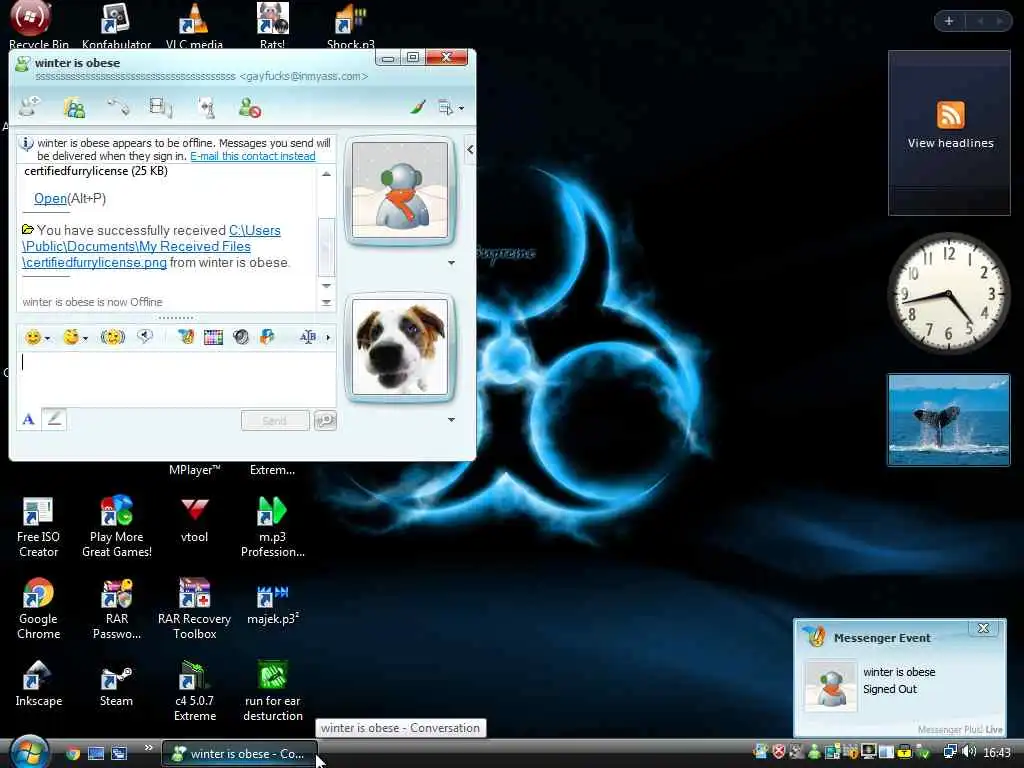Expand options arrow below your dog picture

451,419
